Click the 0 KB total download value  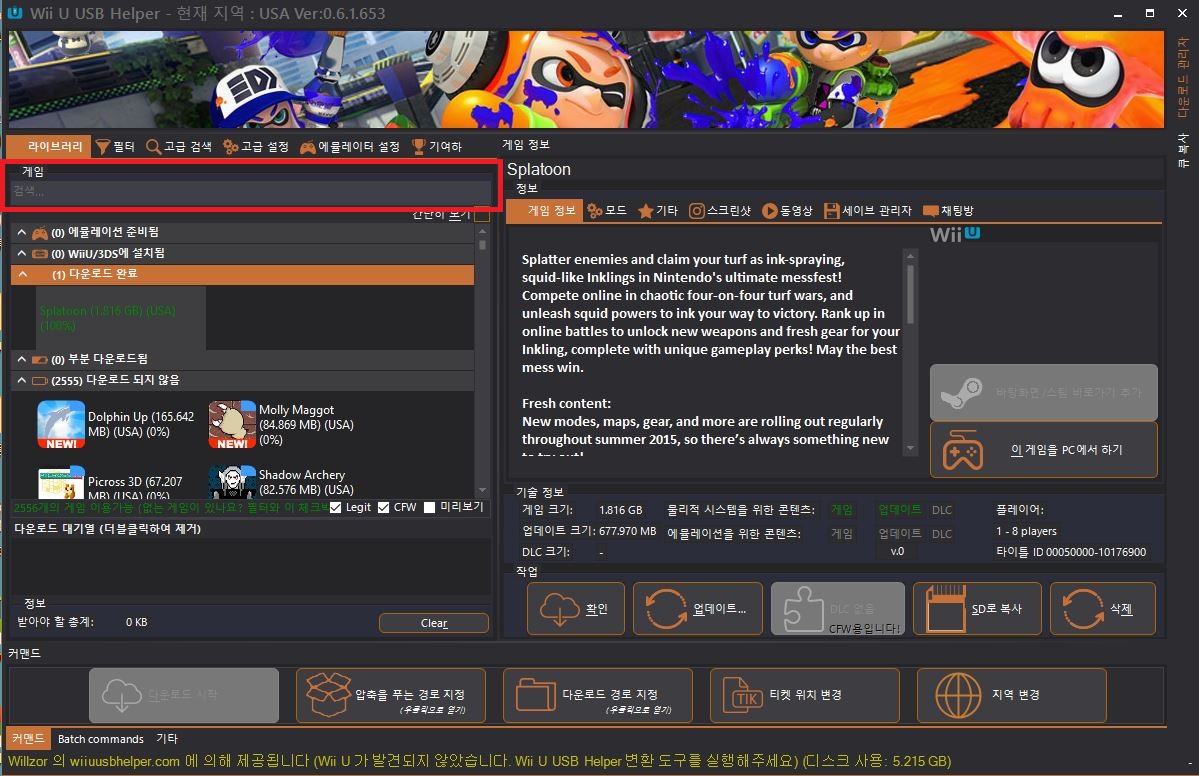(x=137, y=622)
